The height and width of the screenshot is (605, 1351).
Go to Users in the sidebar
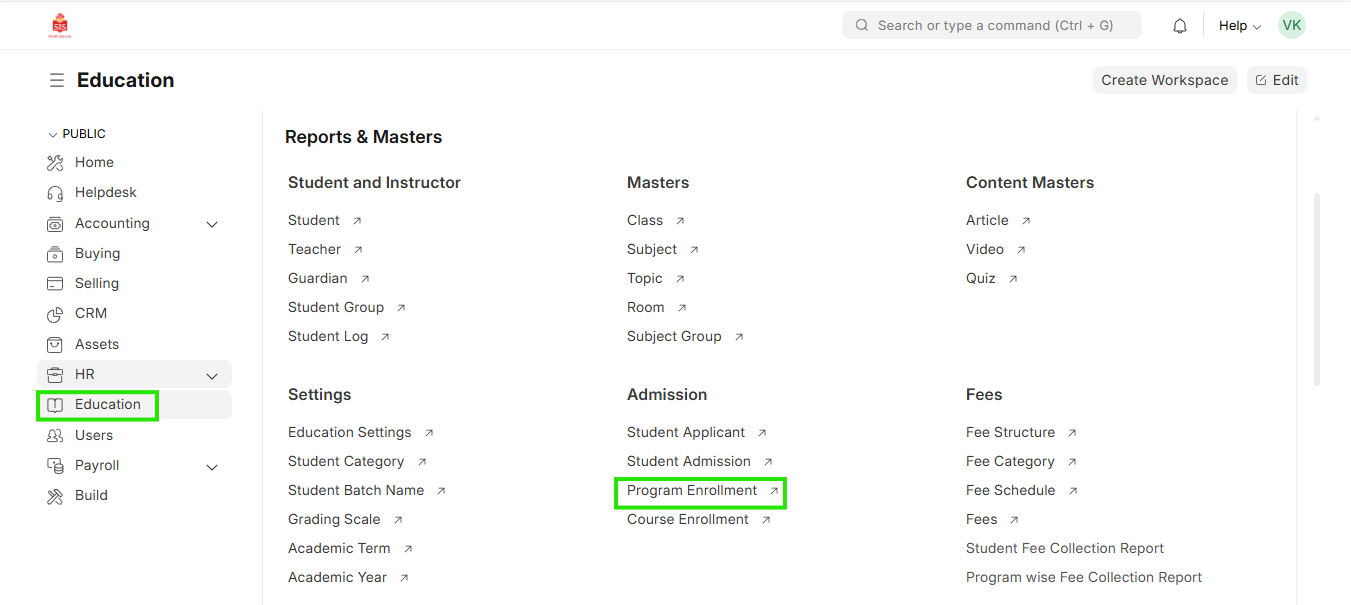click(93, 435)
